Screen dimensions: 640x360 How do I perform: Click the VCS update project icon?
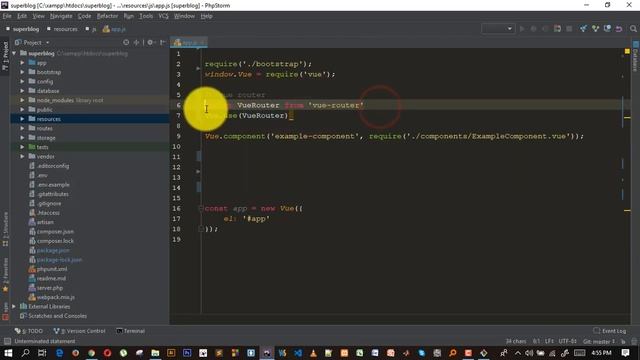tap(583, 29)
